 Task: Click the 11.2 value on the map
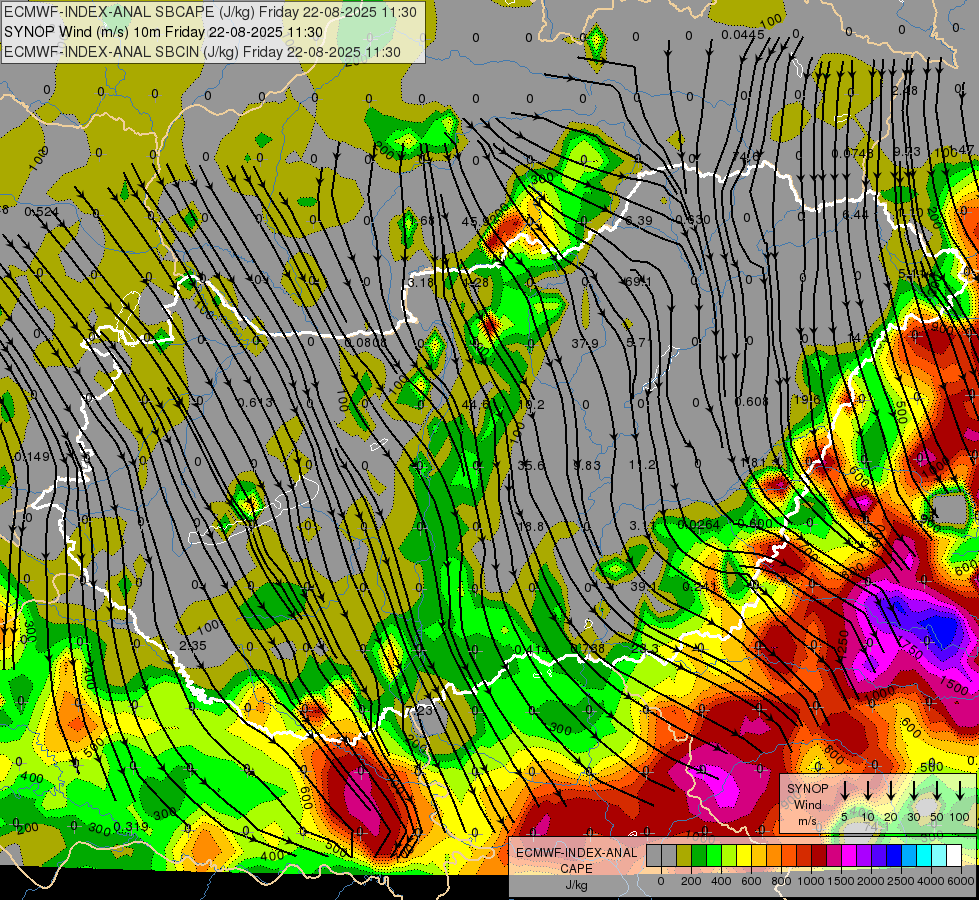(642, 465)
